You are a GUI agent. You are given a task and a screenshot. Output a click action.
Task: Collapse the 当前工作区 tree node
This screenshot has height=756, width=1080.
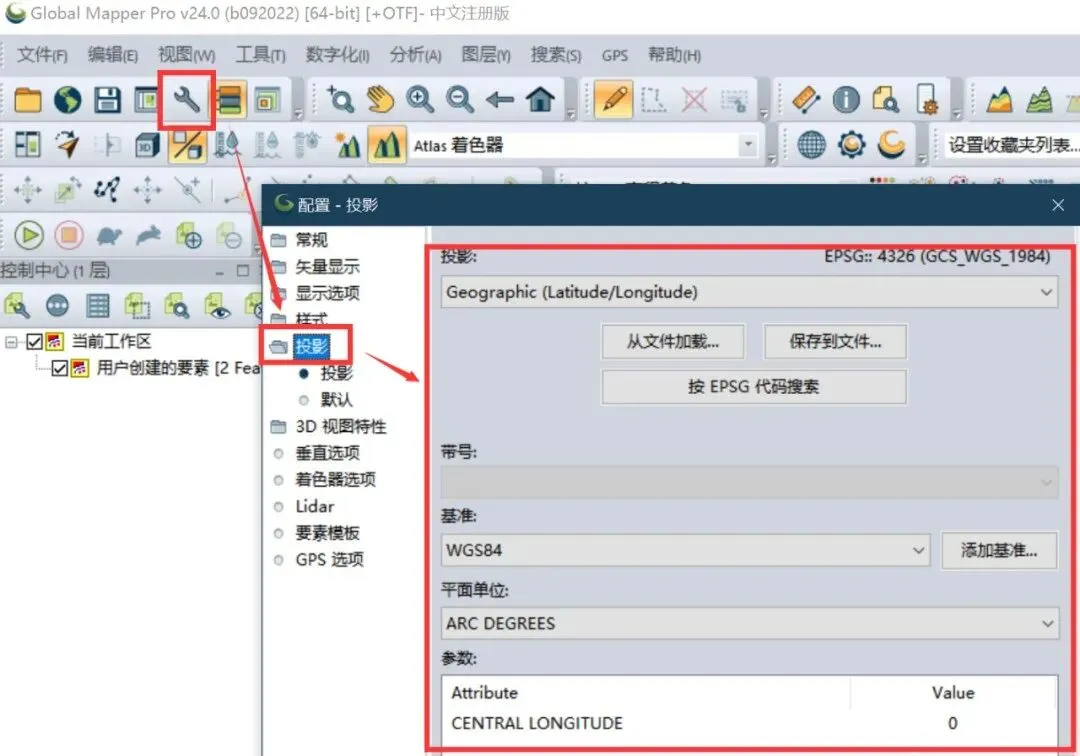click(11, 342)
